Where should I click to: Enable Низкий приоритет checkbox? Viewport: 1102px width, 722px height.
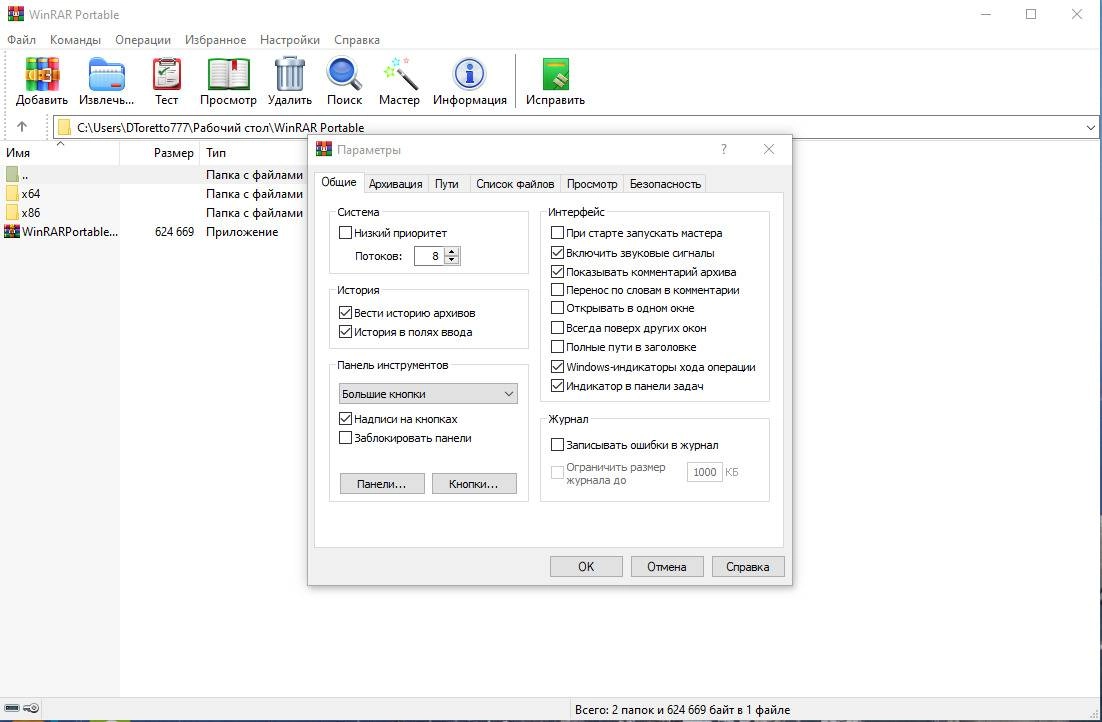coord(345,233)
